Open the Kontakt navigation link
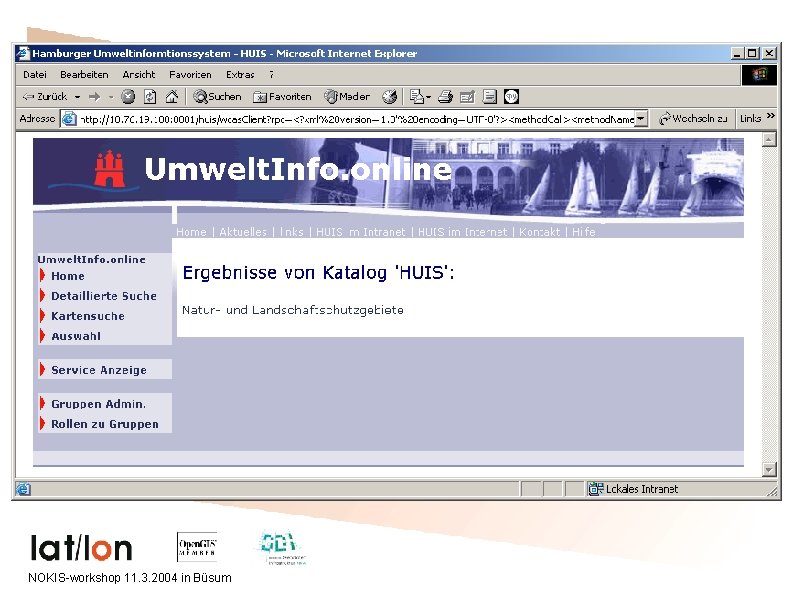The height and width of the screenshot is (595, 794). click(x=539, y=232)
